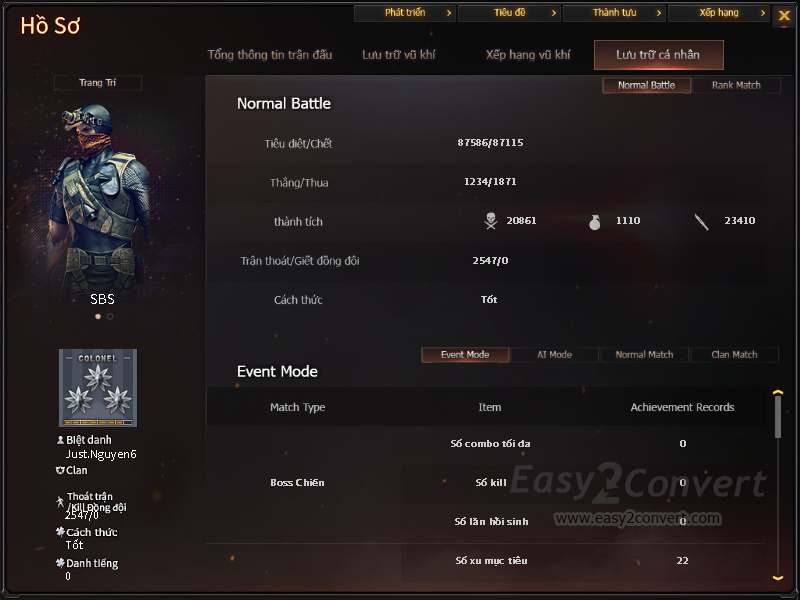Click the Colonel rank badge
This screenshot has width=800, height=600.
[x=98, y=388]
